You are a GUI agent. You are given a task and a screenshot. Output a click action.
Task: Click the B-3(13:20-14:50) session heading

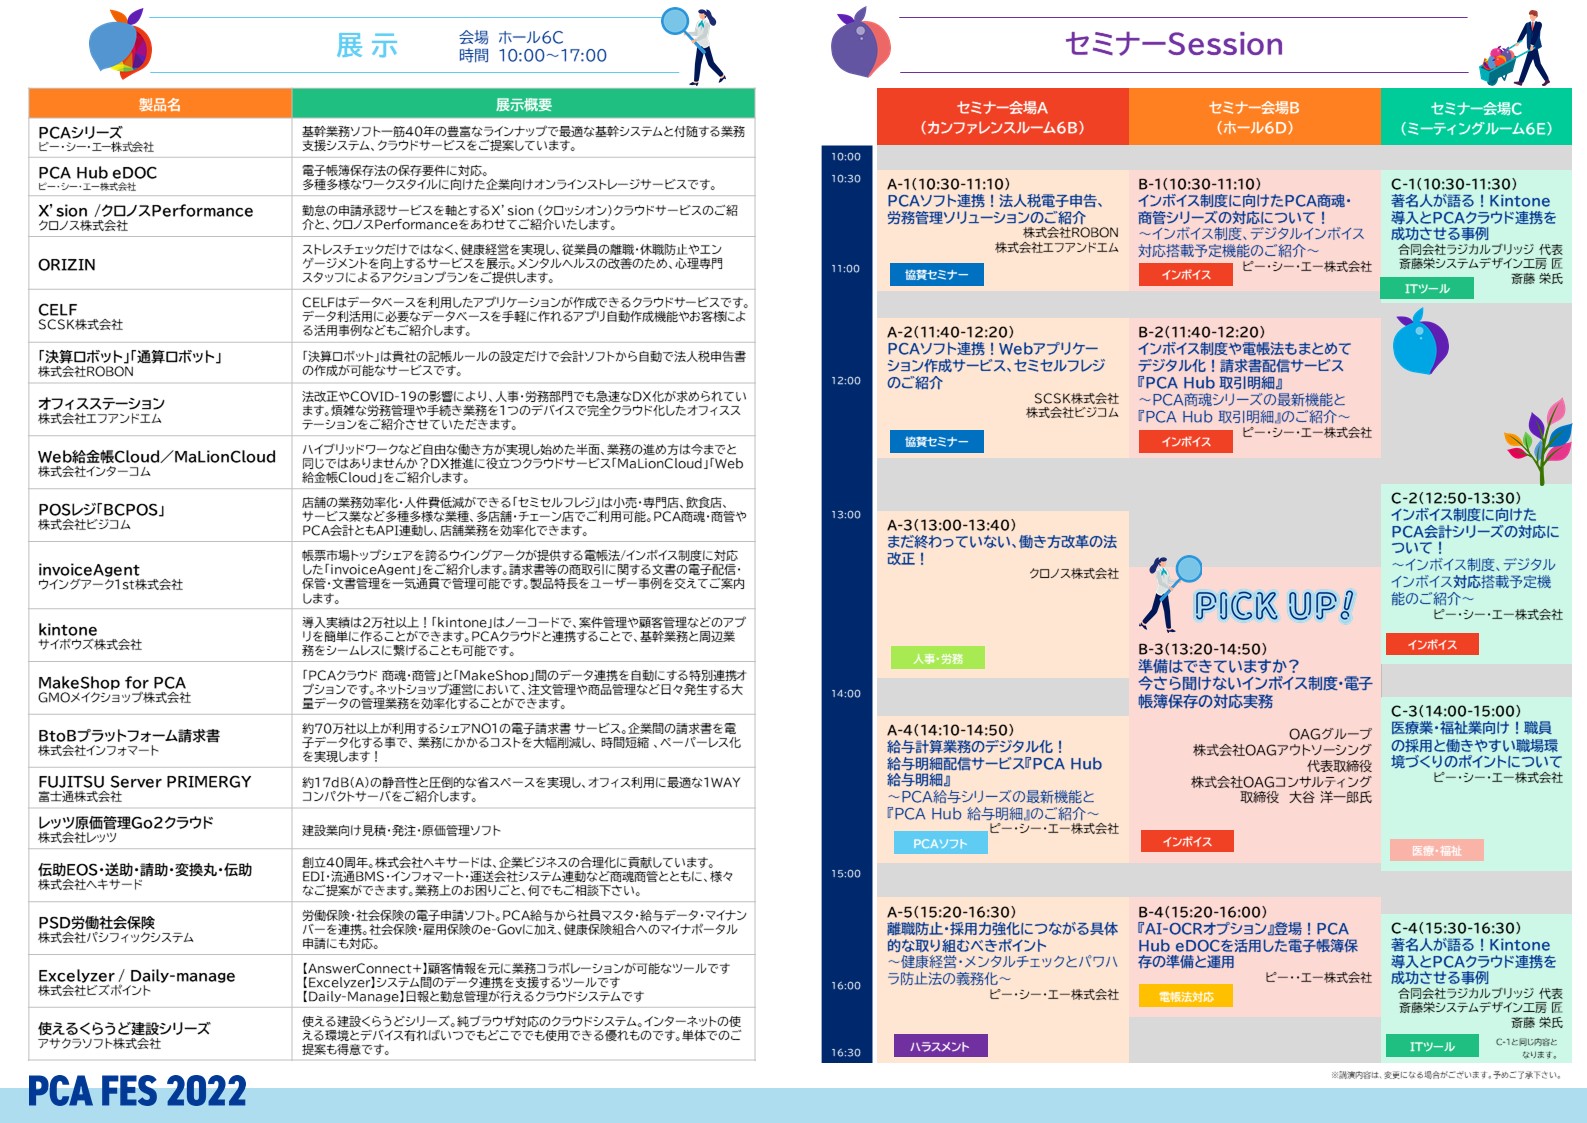pyautogui.click(x=1202, y=649)
